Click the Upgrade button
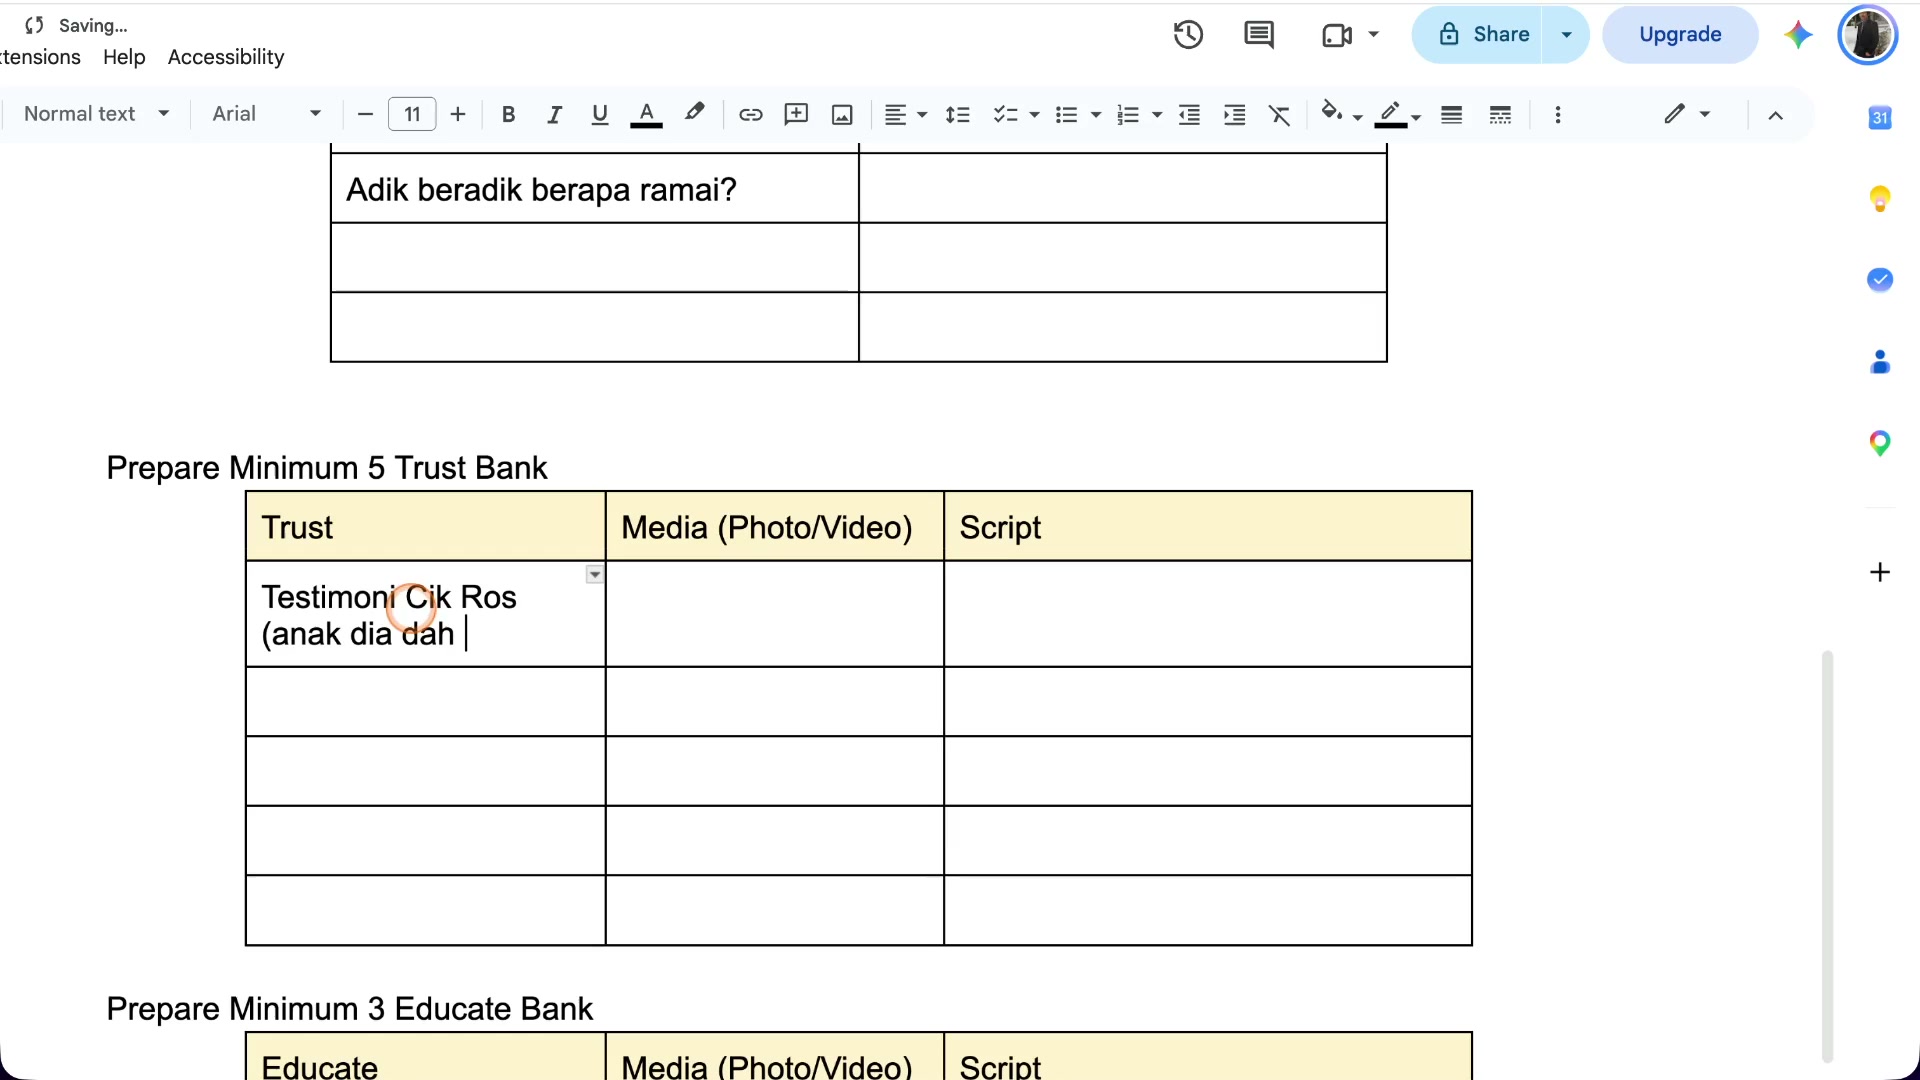The width and height of the screenshot is (1920, 1080). click(1680, 35)
